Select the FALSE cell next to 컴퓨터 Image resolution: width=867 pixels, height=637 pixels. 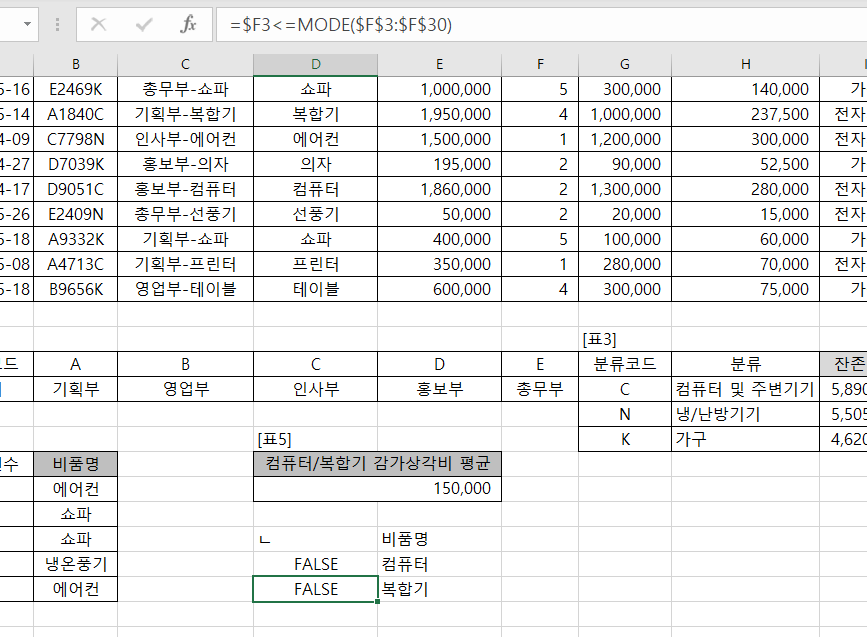pos(315,564)
